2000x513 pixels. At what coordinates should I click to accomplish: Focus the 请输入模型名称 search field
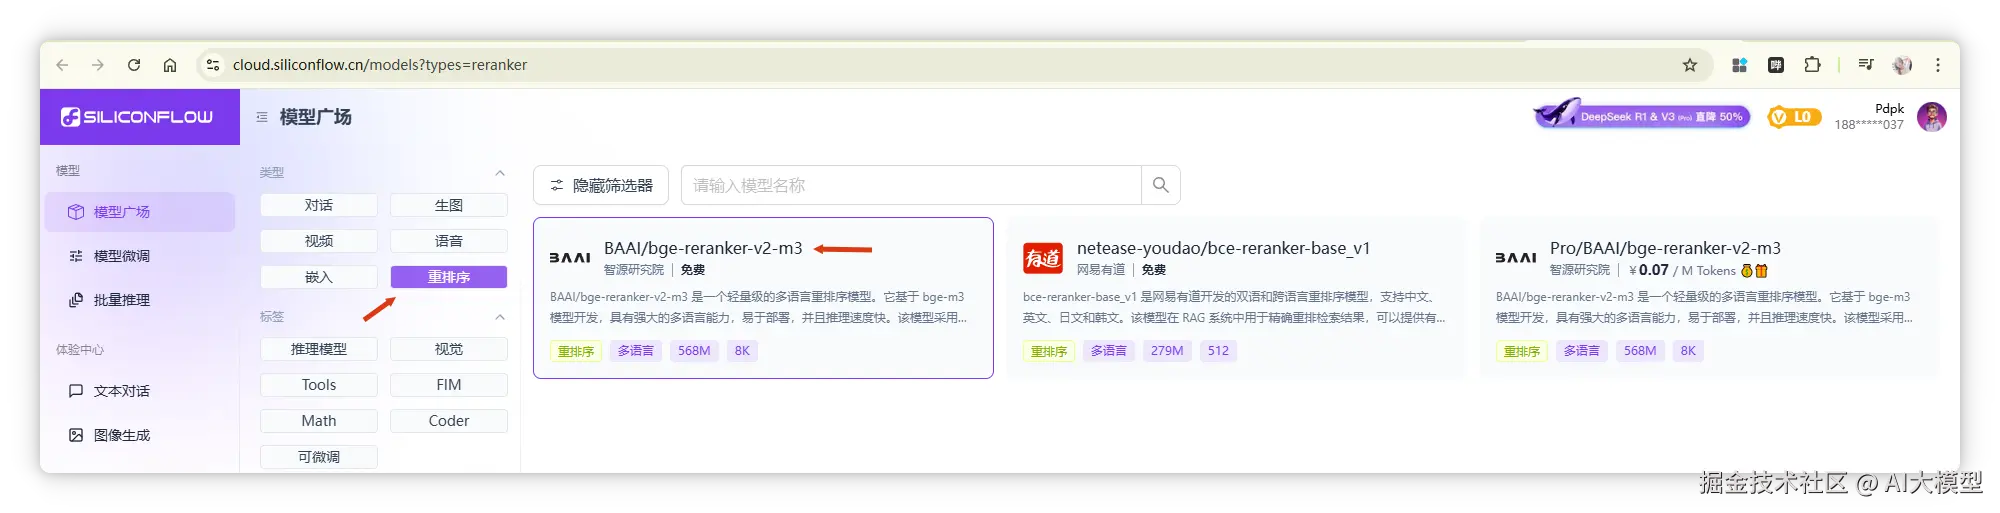pyautogui.click(x=911, y=185)
